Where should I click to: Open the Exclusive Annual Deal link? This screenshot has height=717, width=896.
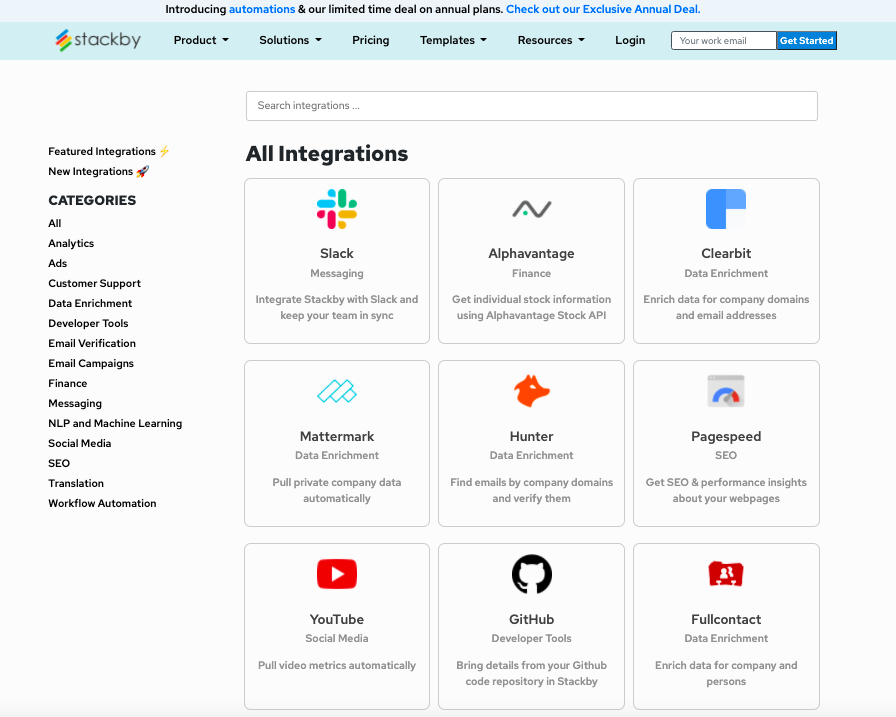[603, 9]
